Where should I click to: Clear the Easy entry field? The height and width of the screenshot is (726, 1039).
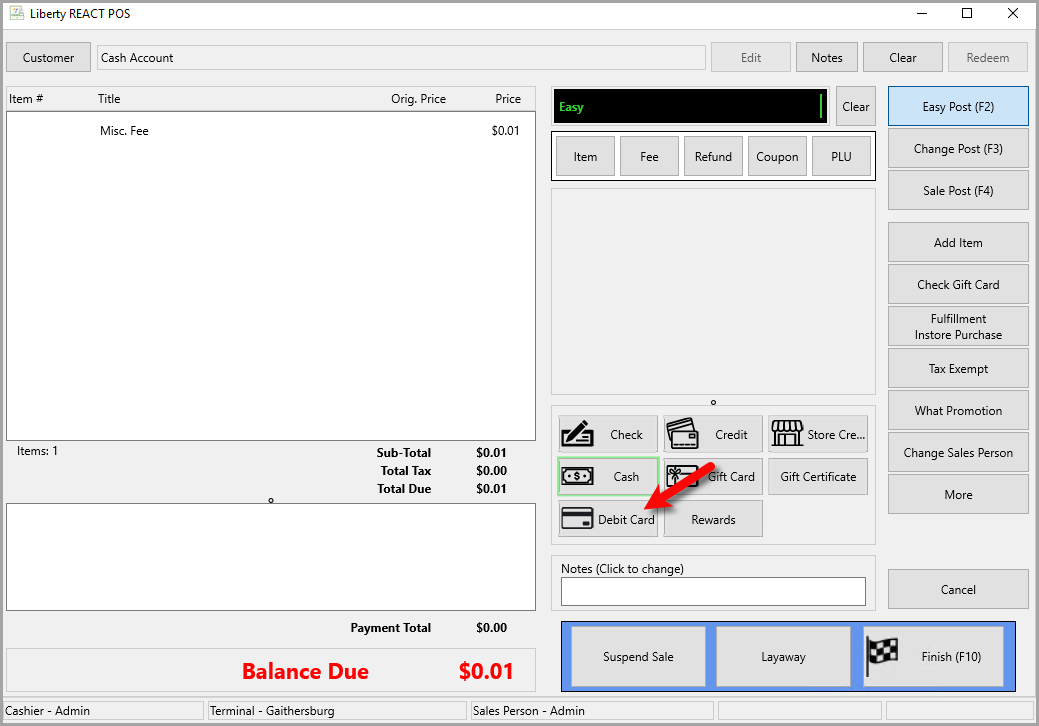click(x=855, y=107)
